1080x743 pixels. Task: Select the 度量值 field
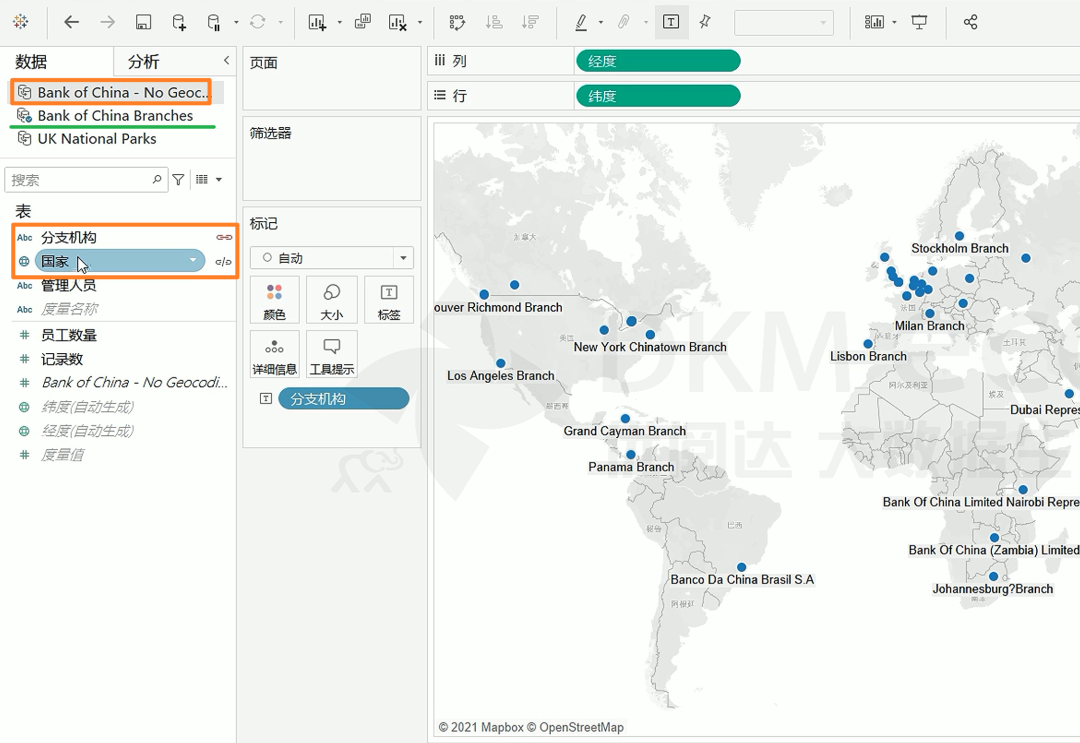pyautogui.click(x=62, y=455)
